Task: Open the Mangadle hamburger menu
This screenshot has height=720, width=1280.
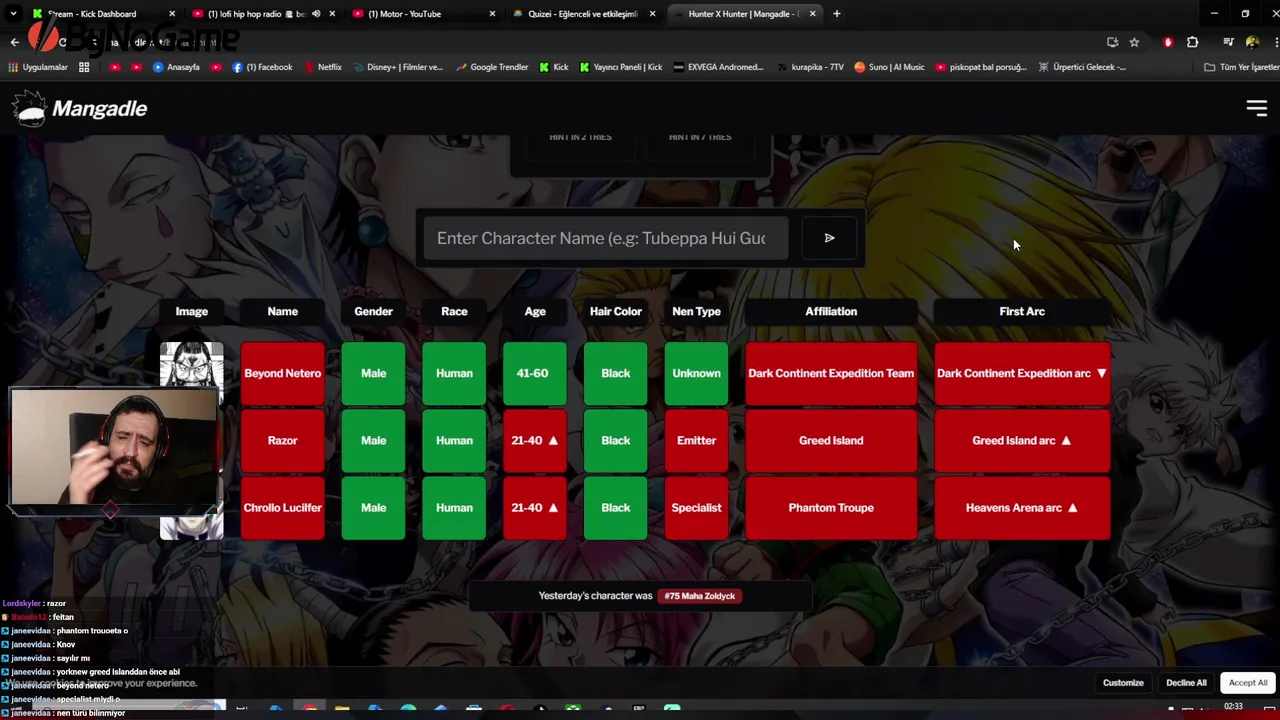Action: coord(1256,108)
